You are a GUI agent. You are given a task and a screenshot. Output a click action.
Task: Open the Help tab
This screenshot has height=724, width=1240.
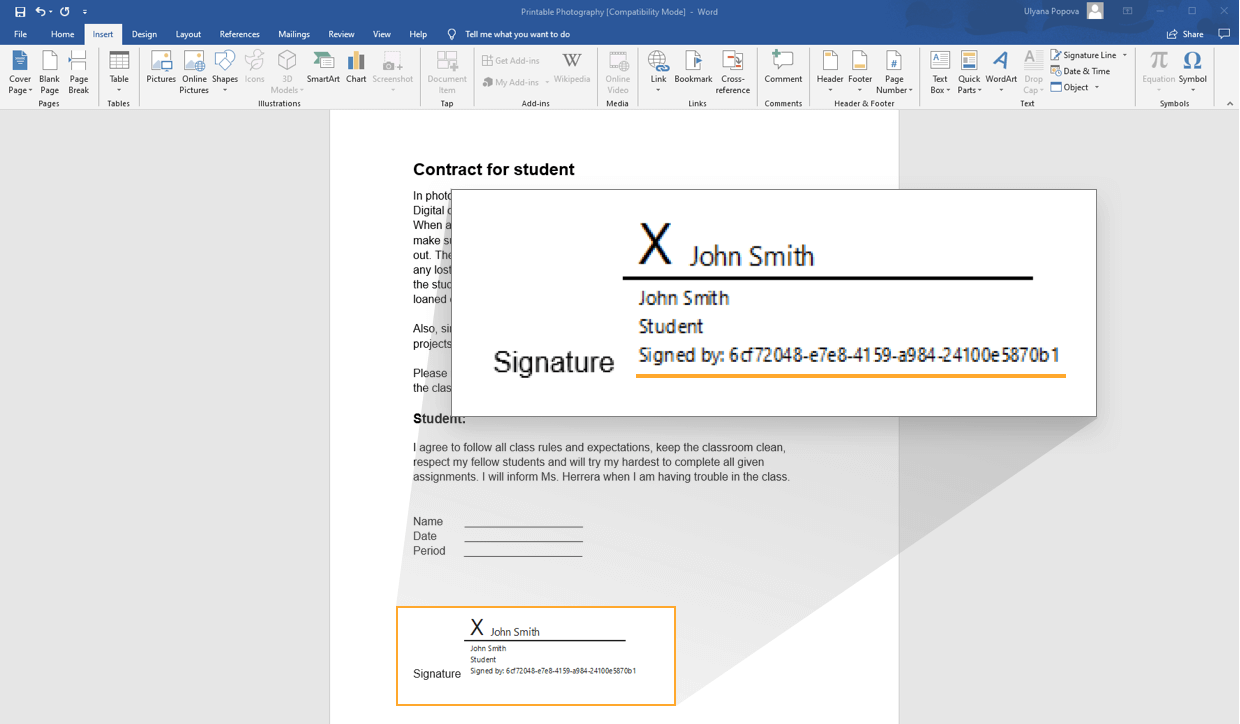(418, 34)
